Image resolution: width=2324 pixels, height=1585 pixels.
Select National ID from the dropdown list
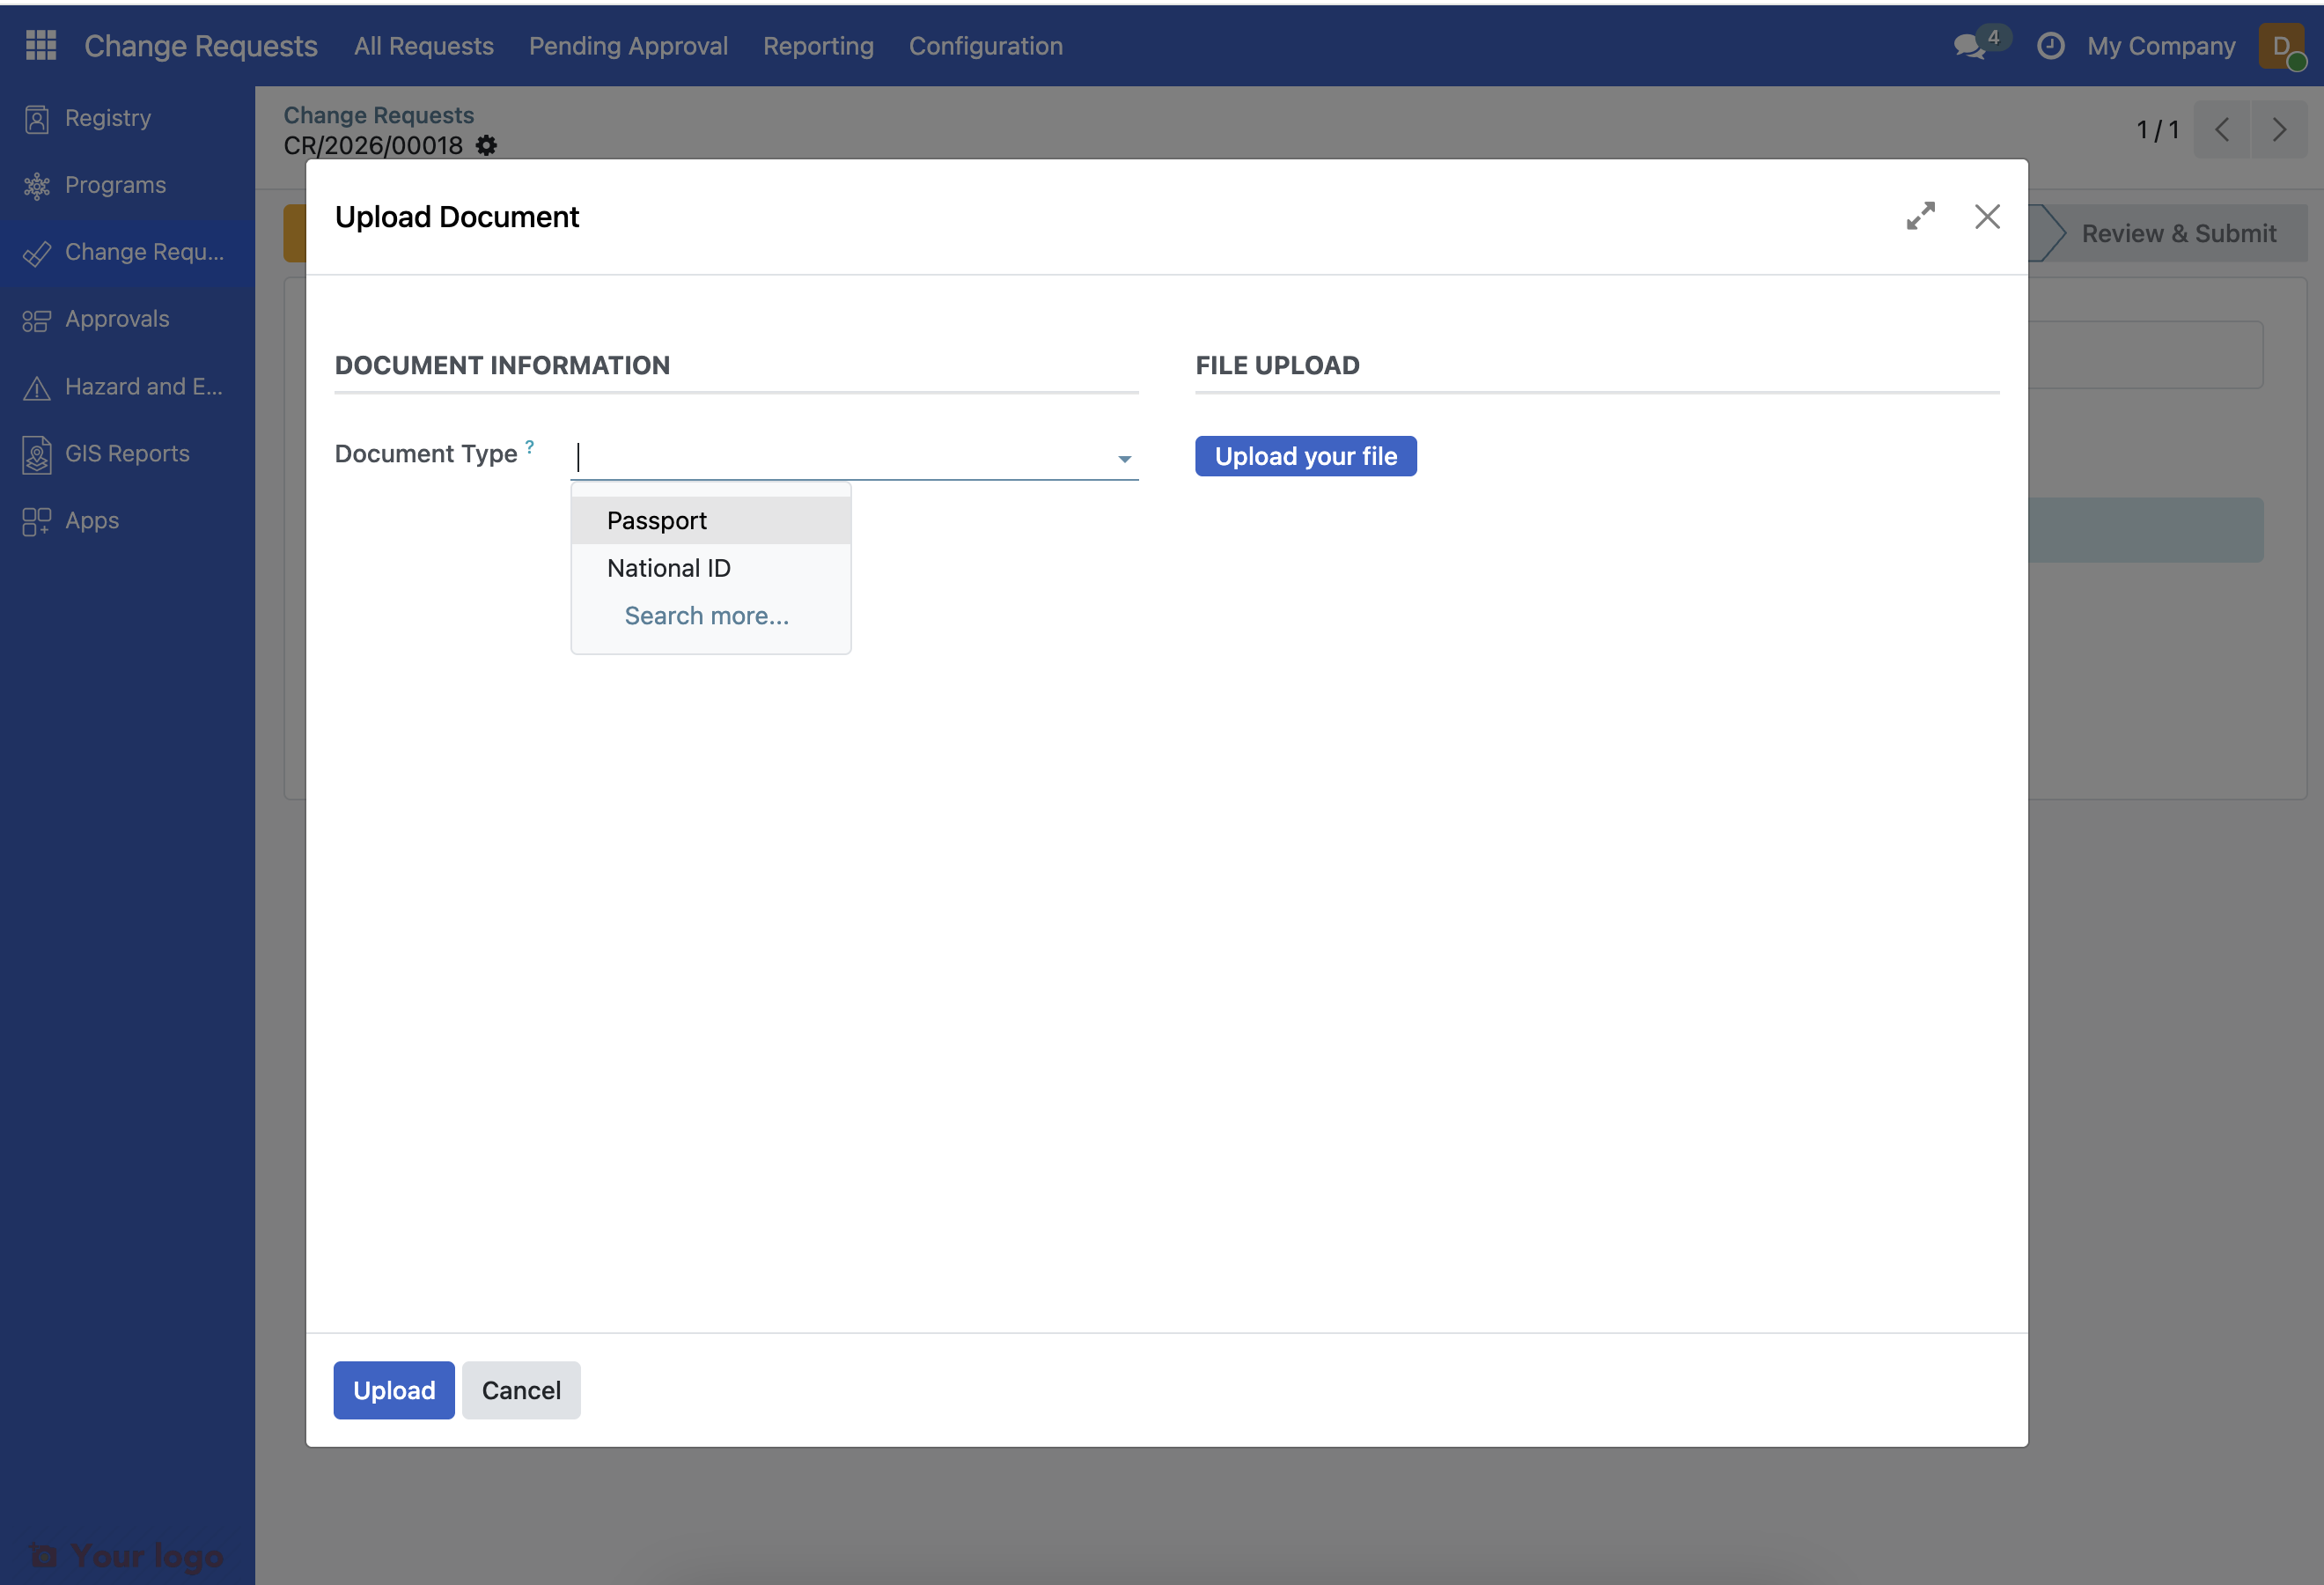(711, 568)
